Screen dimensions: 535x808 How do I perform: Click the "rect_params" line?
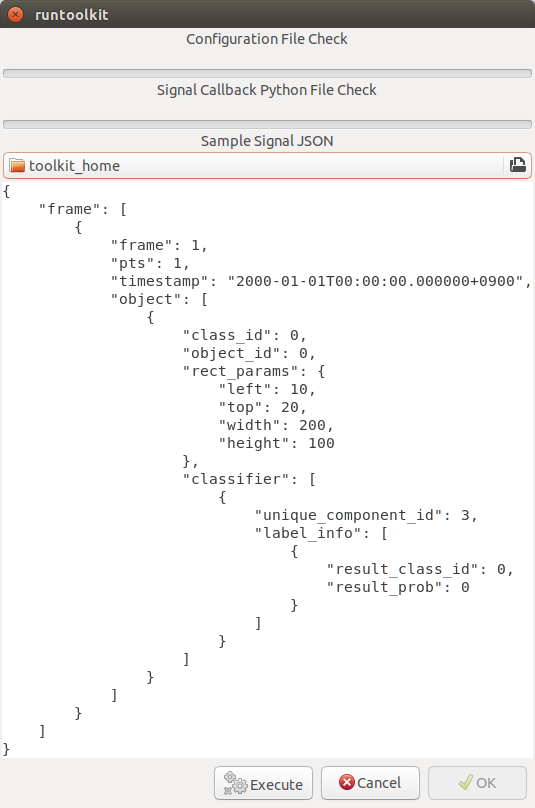pos(254,372)
